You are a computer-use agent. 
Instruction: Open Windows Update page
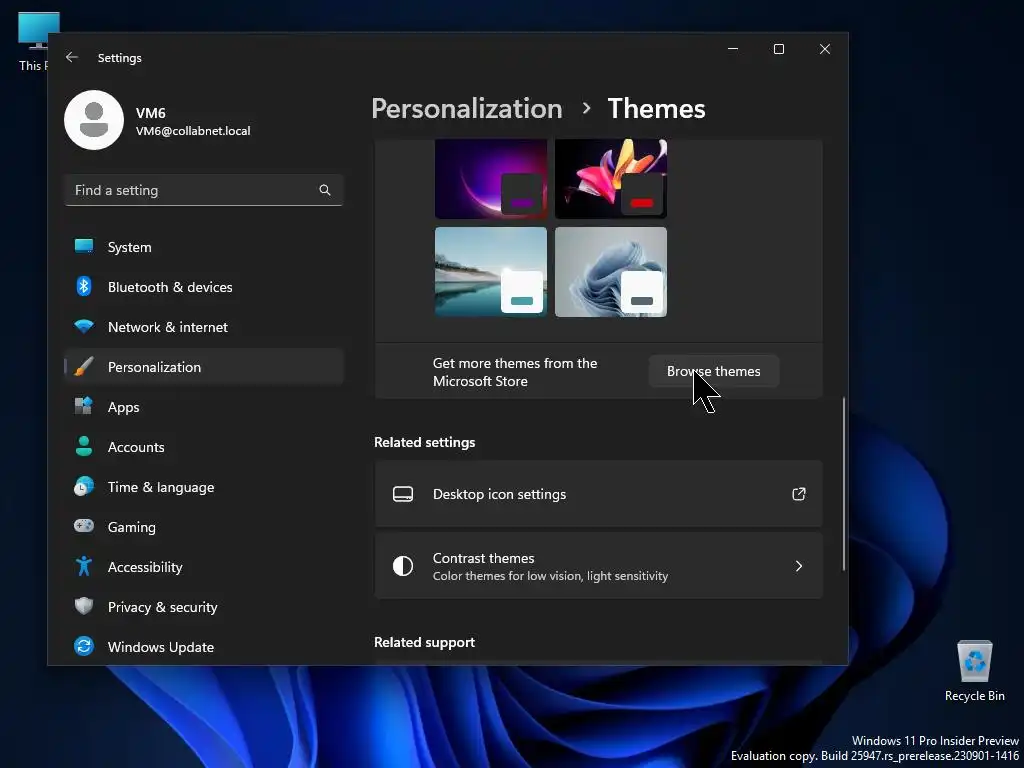[204, 647]
